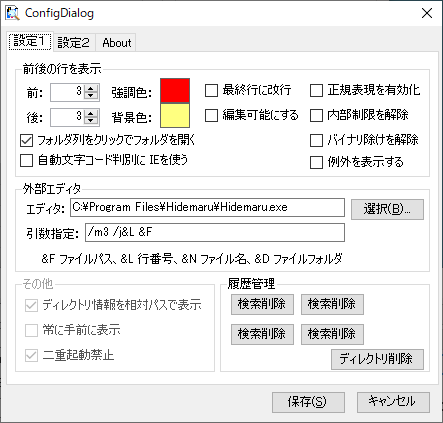443x423 pixels.
Task: Check the 例外を表示する option
Action: click(316, 162)
